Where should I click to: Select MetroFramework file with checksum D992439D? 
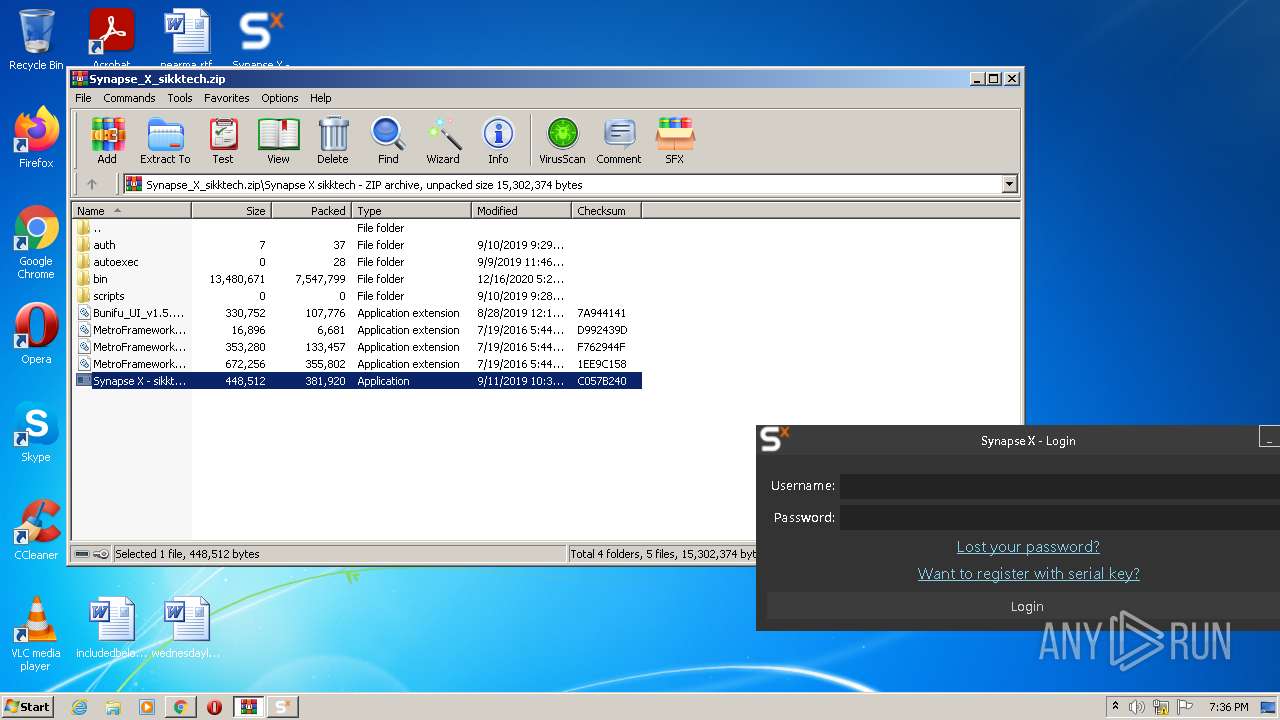point(357,330)
